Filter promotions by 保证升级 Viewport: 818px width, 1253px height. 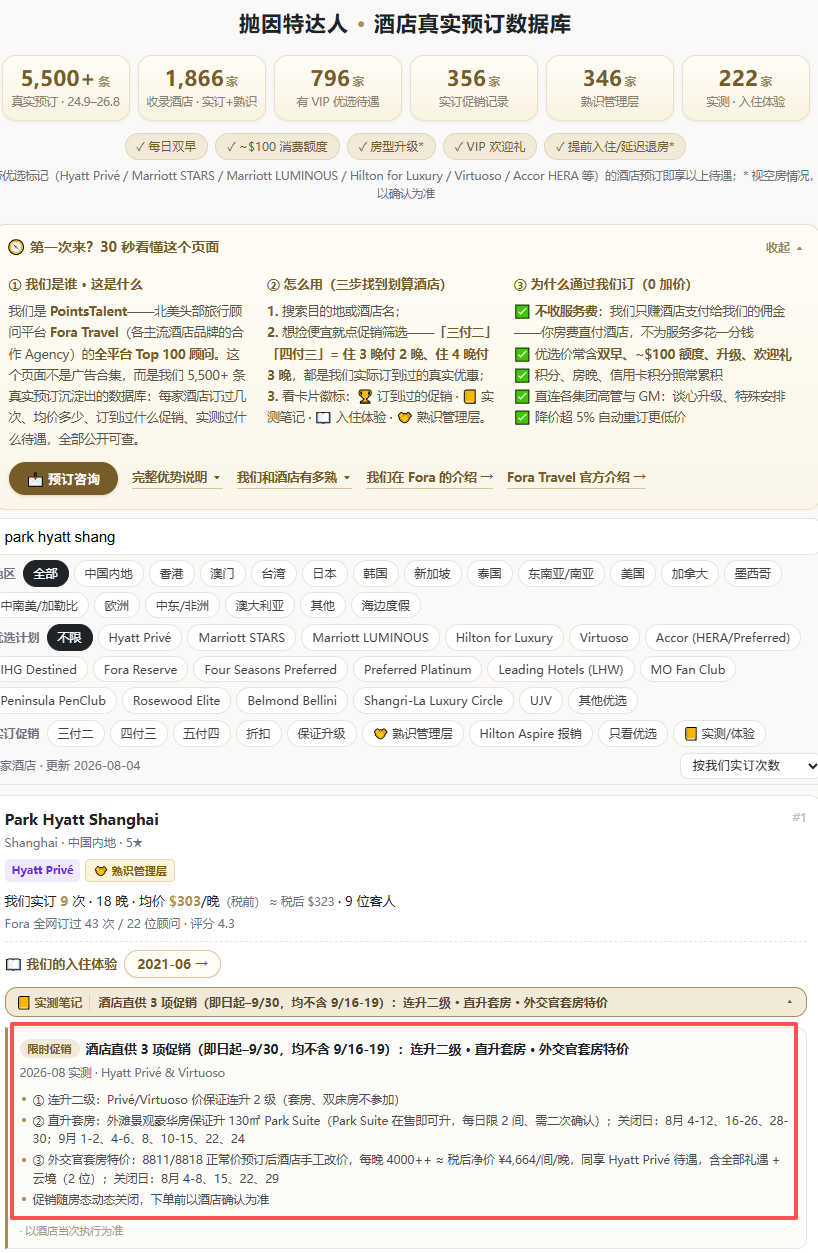click(x=322, y=733)
